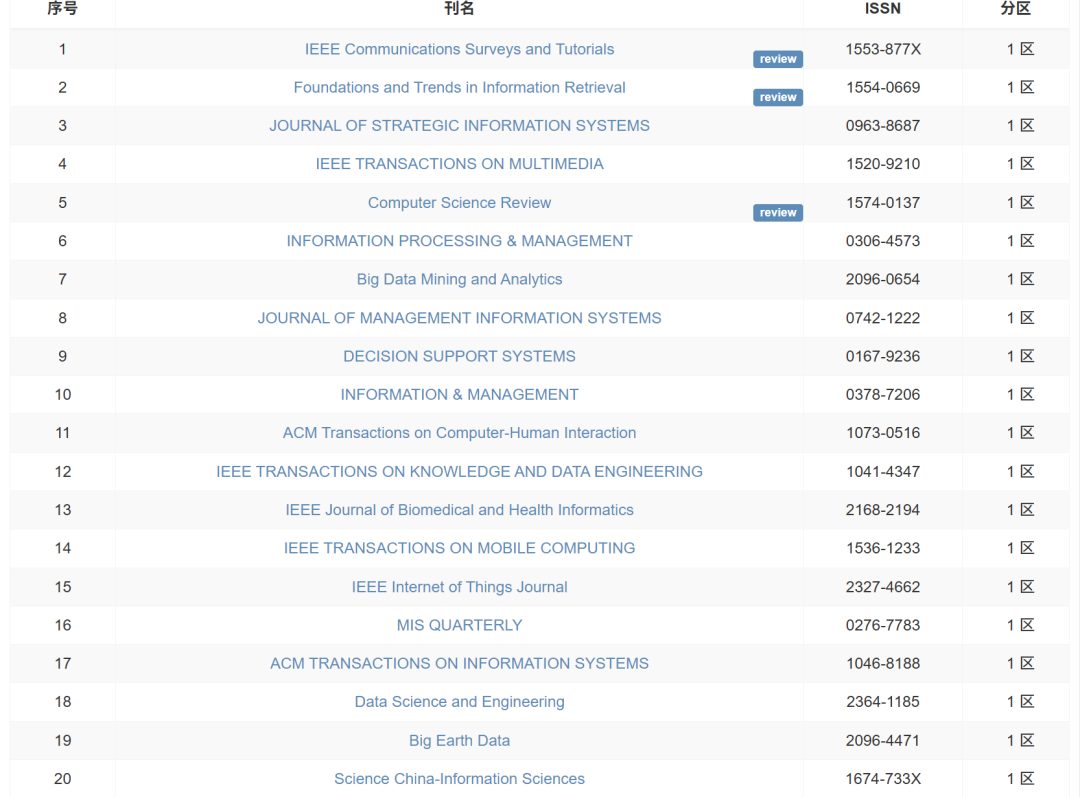Open ACM TRANSACTIONS ON INFORMATION SYSTEMS link
1080x797 pixels.
click(459, 663)
